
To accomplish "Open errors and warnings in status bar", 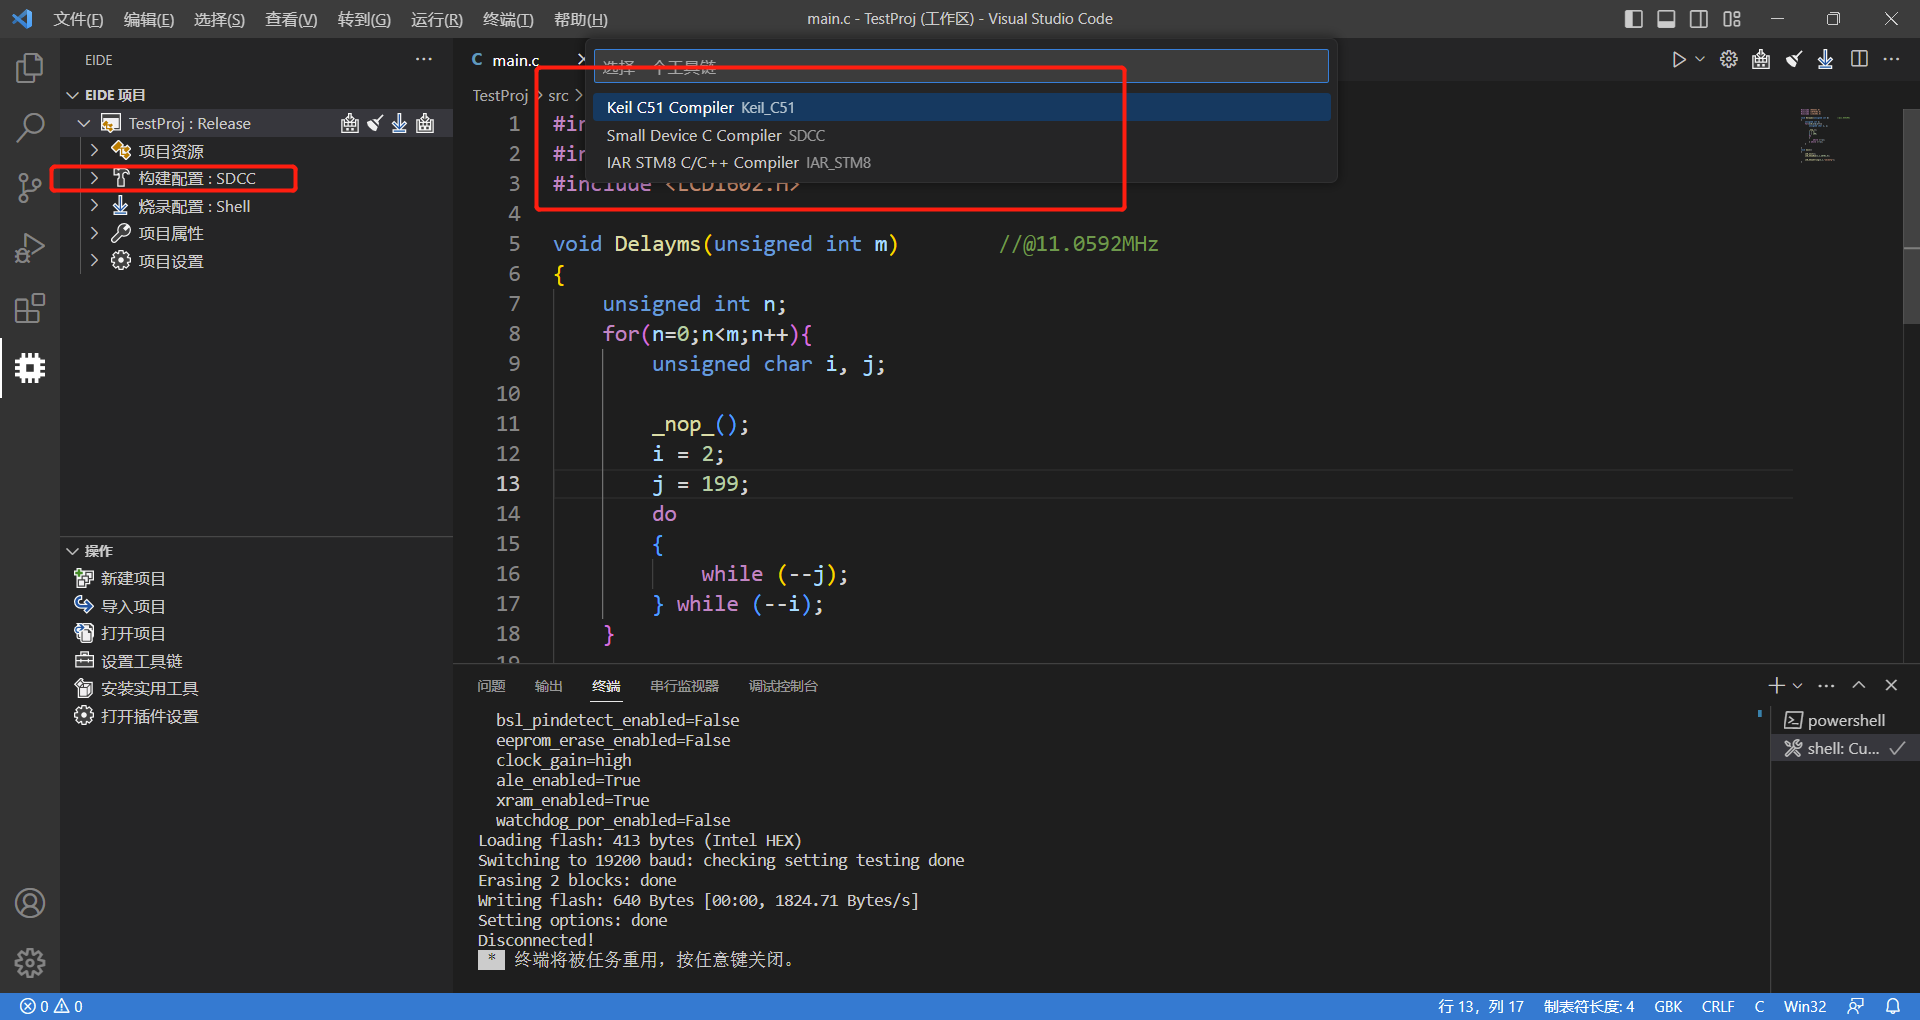I will [x=52, y=1007].
